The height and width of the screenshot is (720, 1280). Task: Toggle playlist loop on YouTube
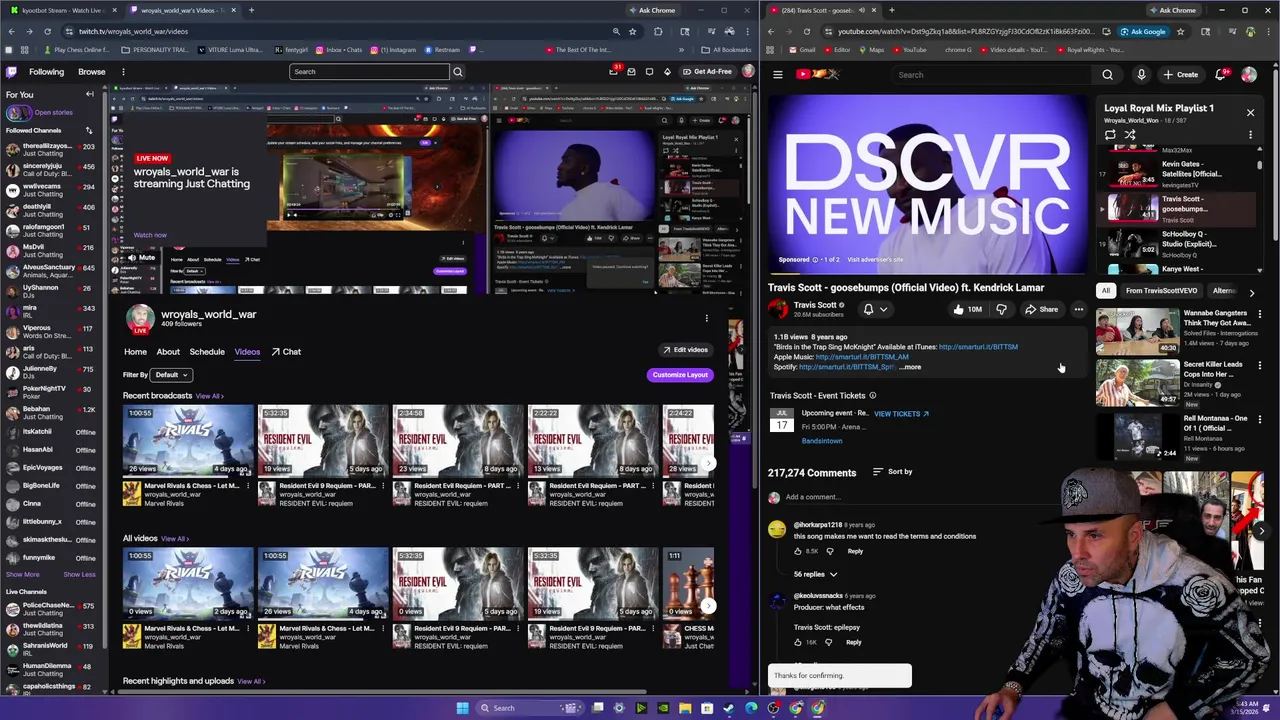(1110, 135)
